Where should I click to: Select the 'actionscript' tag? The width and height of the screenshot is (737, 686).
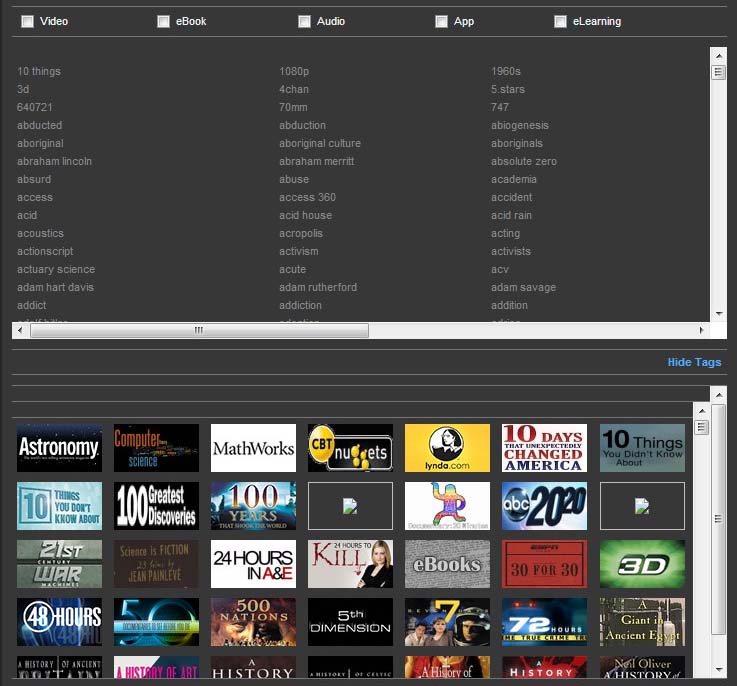(45, 252)
